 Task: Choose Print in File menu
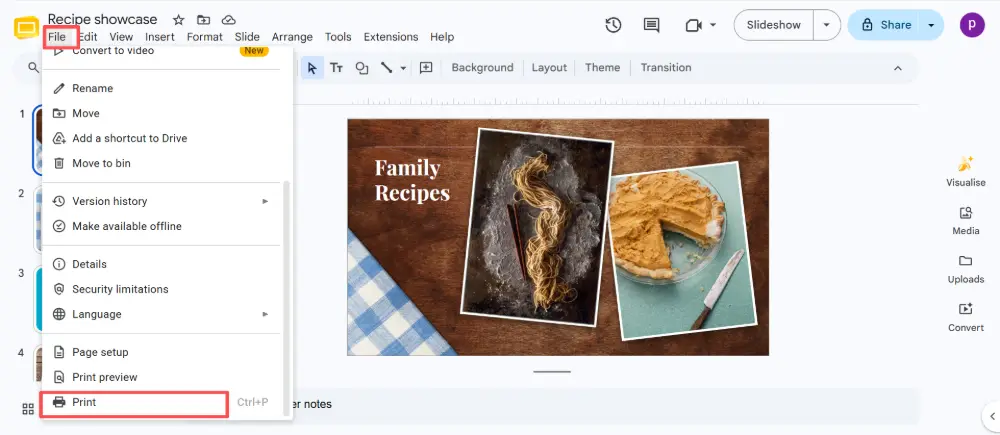pyautogui.click(x=161, y=402)
